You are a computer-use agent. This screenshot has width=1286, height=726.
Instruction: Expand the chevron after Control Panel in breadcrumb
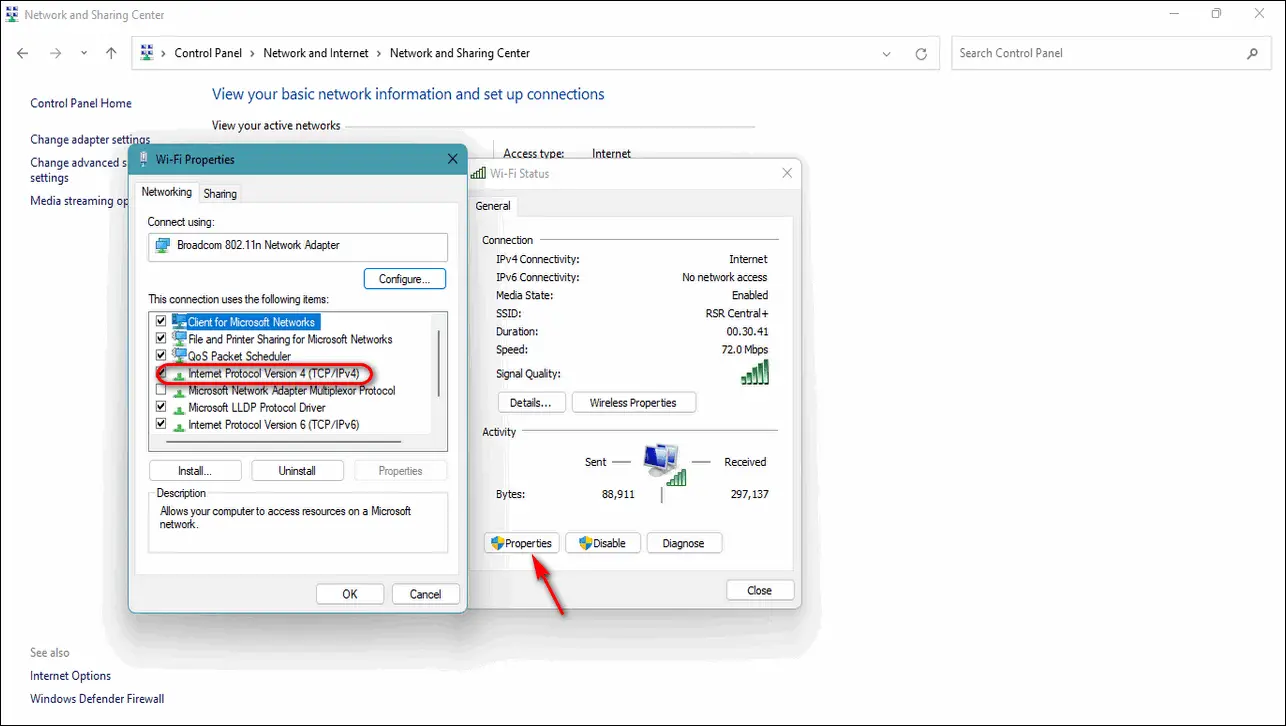coord(253,53)
